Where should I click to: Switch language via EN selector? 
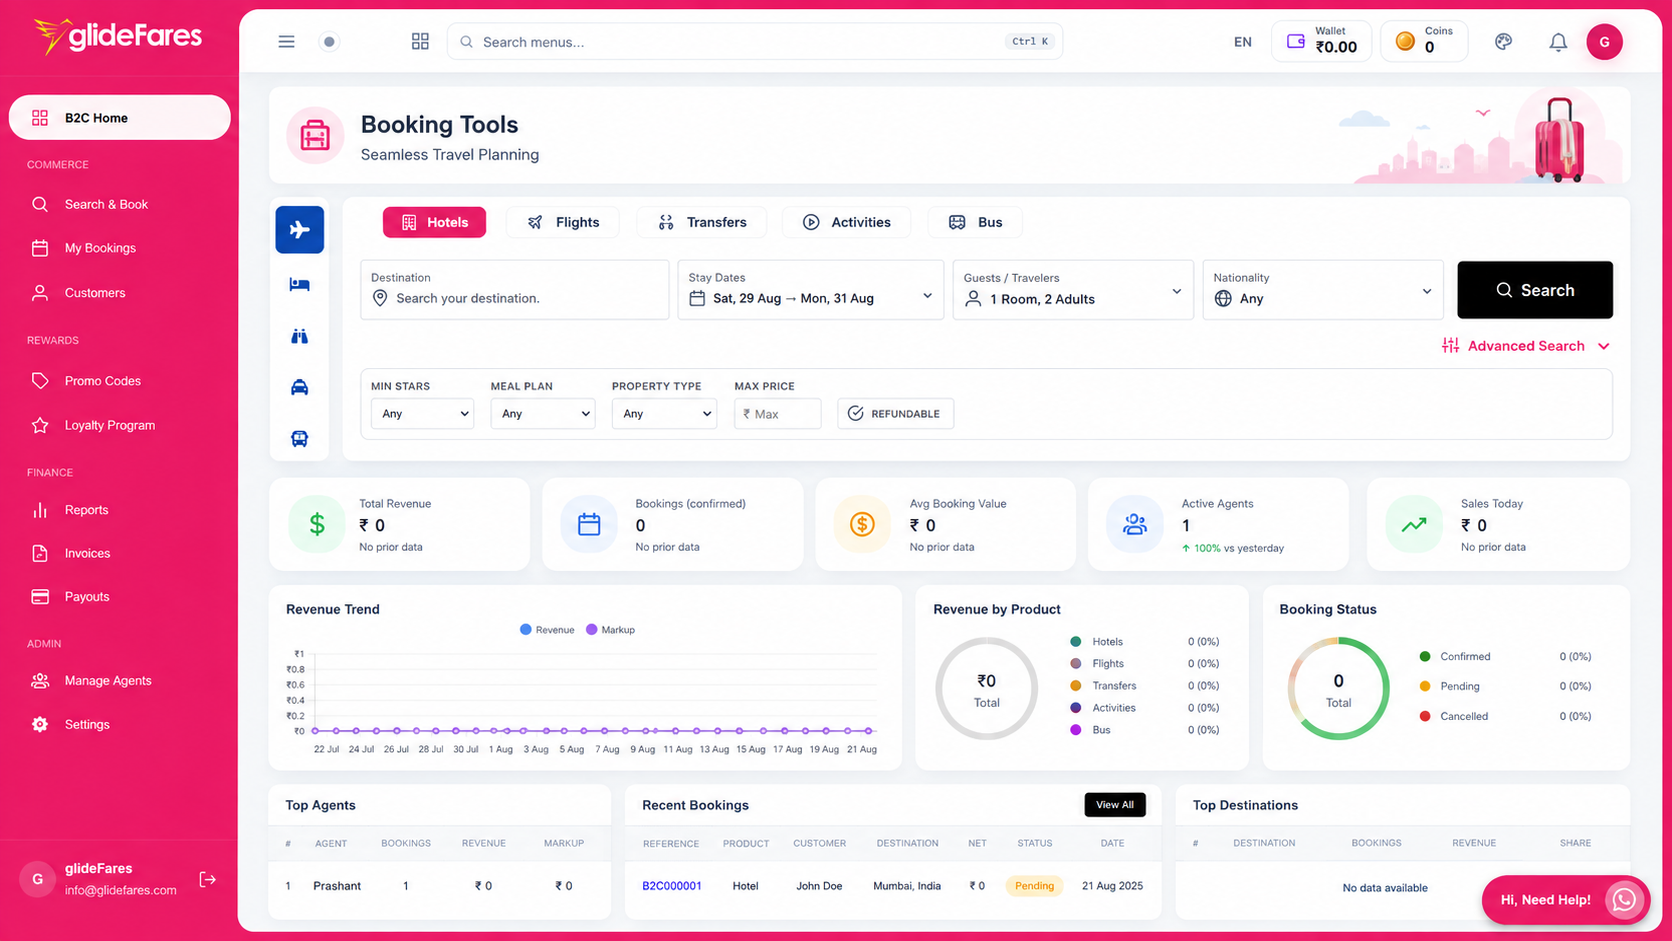coord(1242,42)
